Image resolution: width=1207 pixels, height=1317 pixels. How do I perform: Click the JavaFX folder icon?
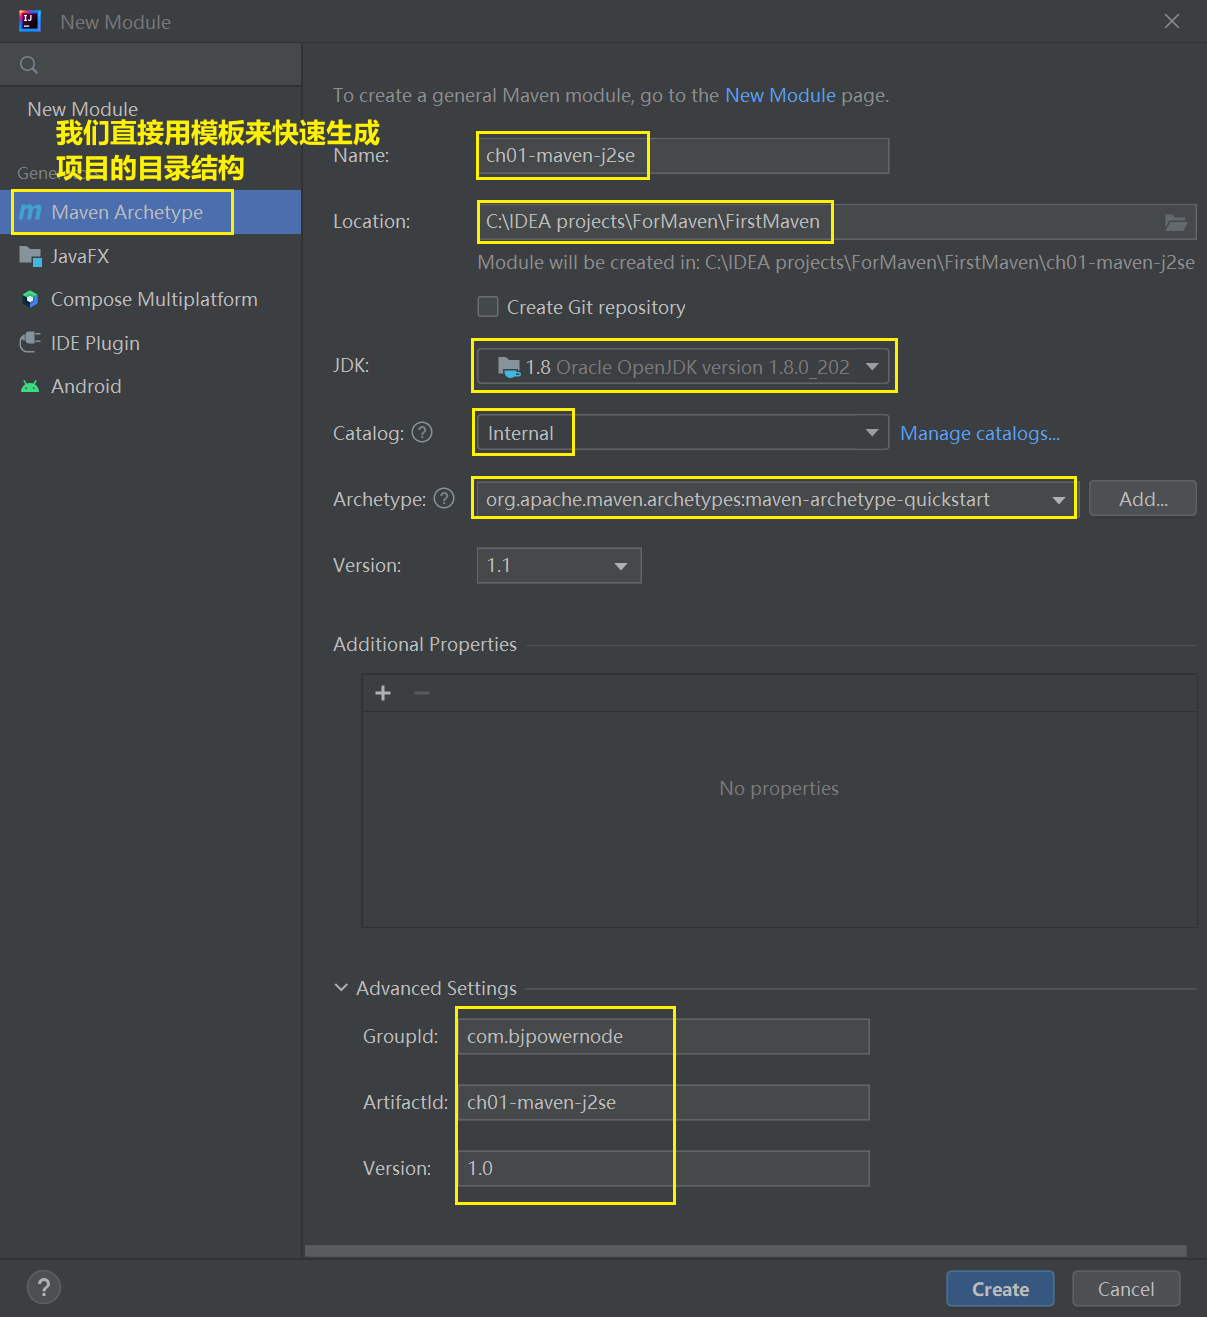point(30,256)
